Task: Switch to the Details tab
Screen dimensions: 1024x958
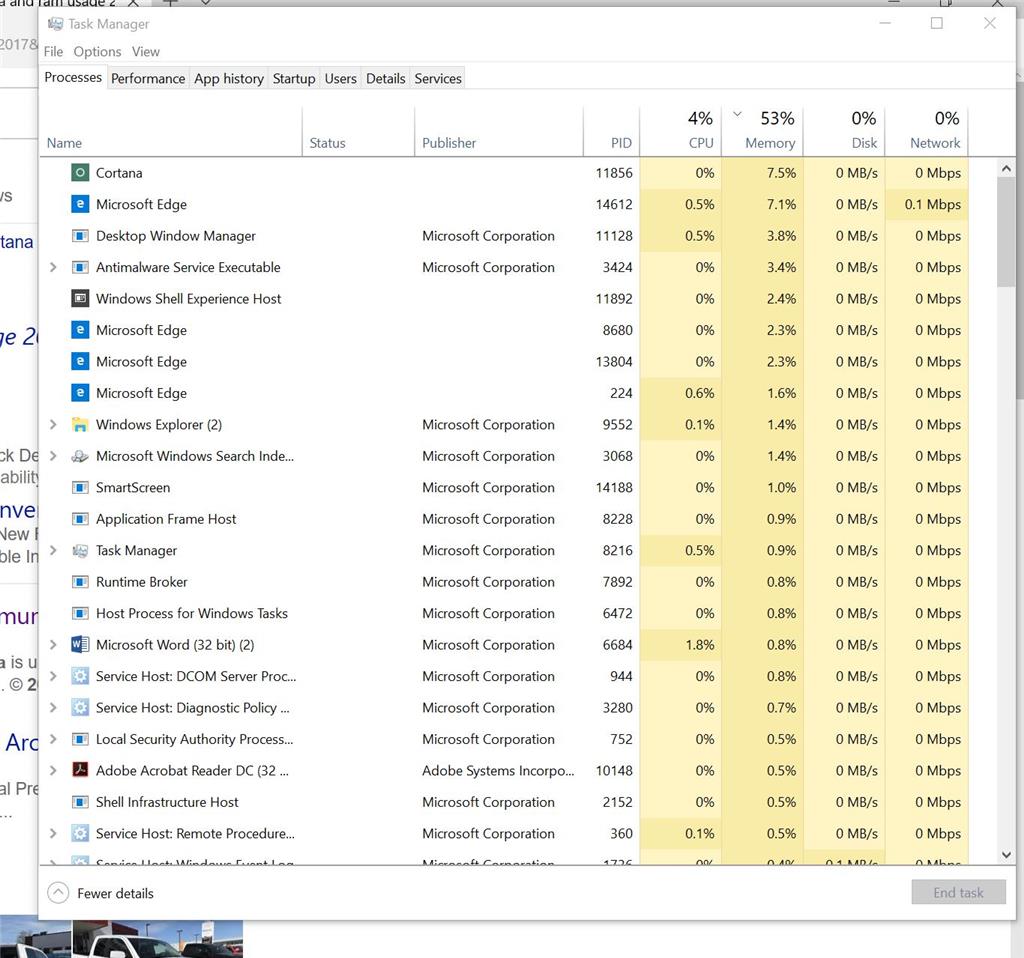Action: click(x=386, y=78)
